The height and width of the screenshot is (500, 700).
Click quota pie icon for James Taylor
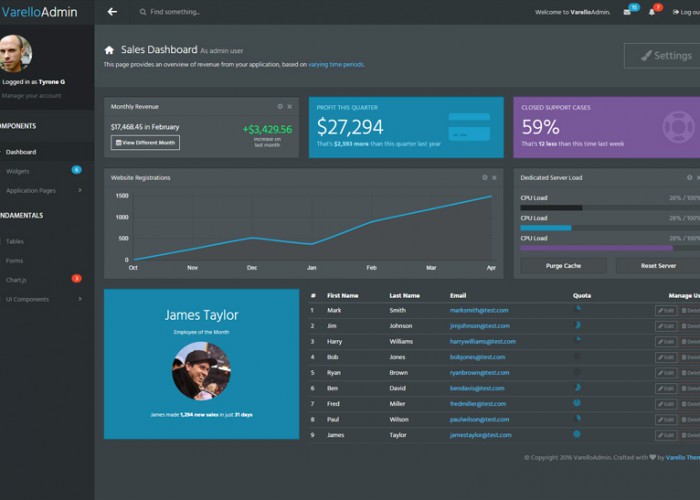tap(577, 433)
